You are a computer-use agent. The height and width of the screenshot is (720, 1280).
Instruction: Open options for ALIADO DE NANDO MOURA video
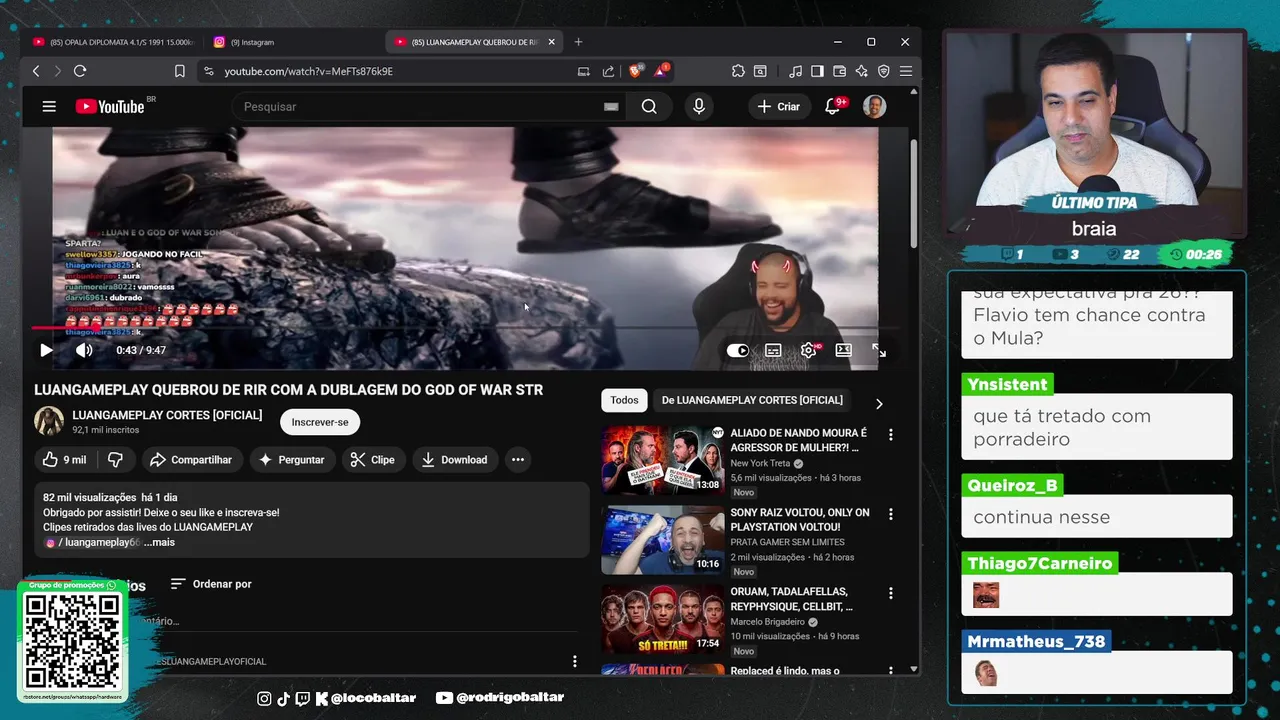(890, 435)
